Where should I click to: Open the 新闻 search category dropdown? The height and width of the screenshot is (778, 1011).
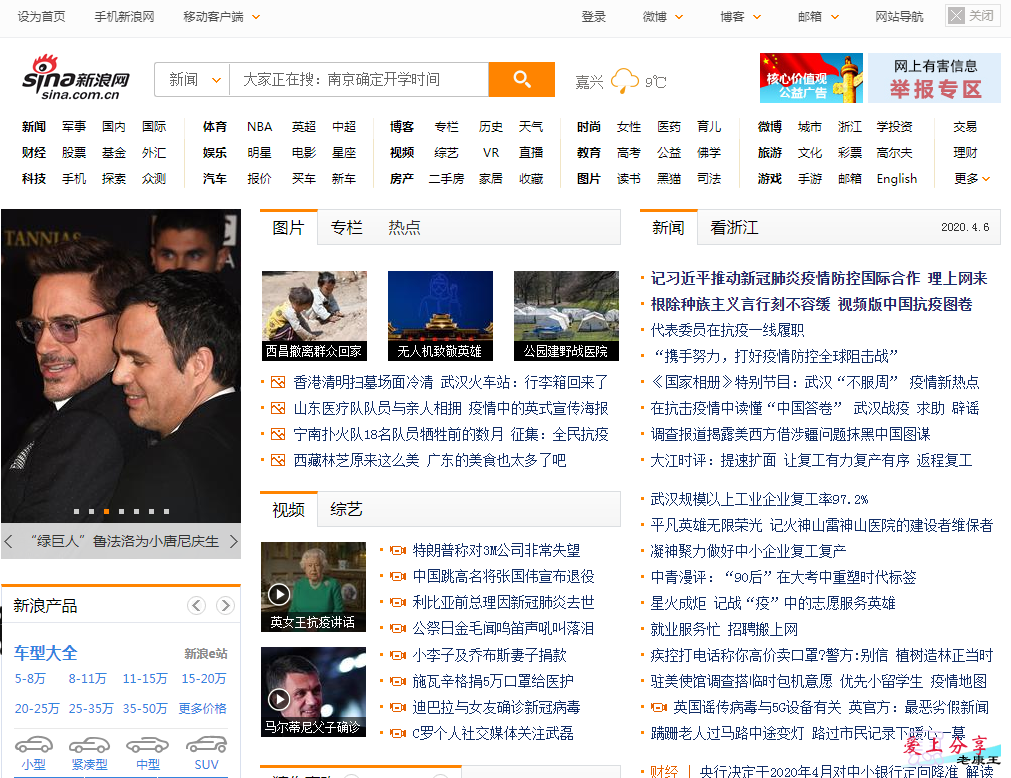(x=193, y=79)
